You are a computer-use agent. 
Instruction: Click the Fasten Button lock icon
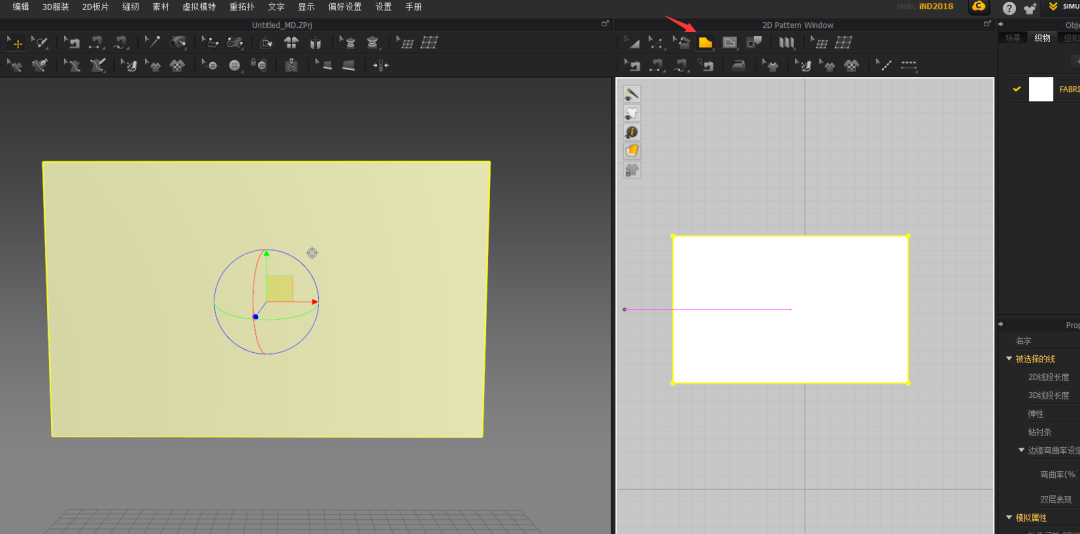[258, 65]
